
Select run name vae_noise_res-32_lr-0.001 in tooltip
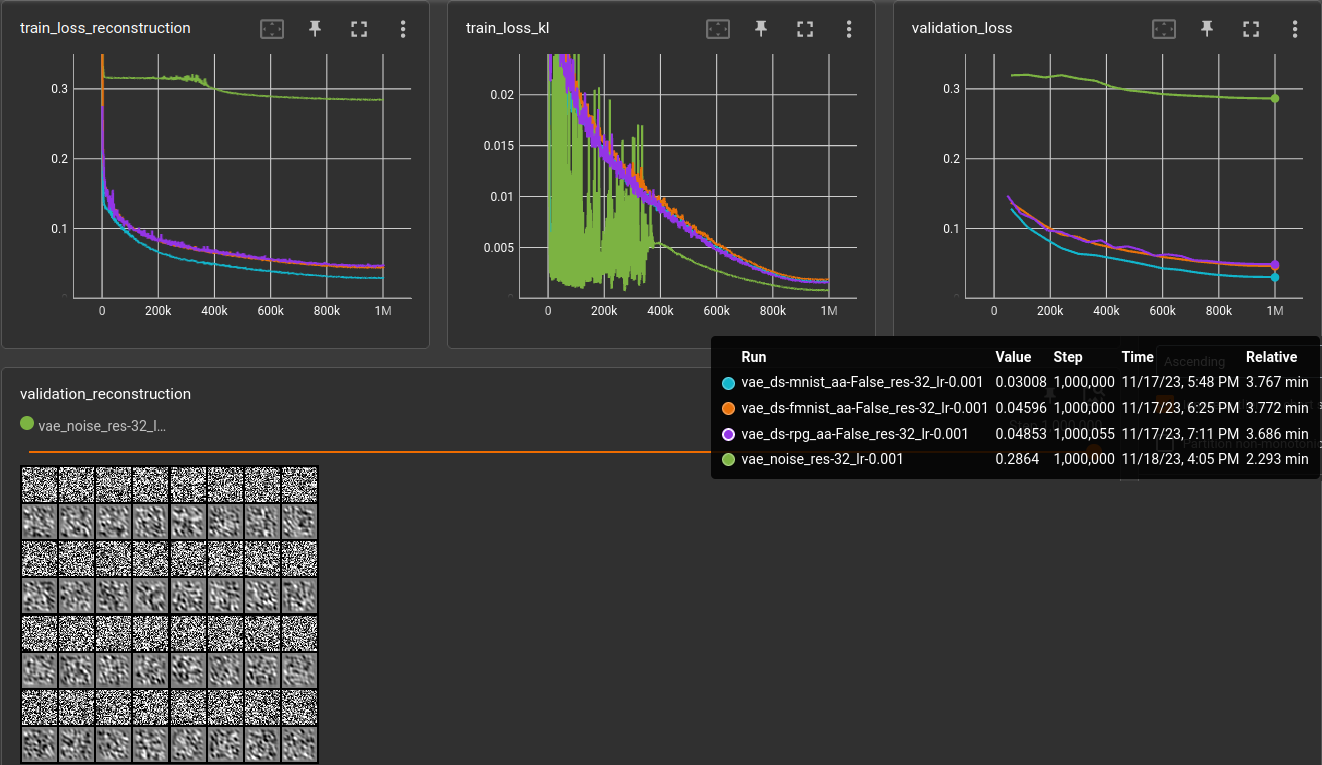822,459
